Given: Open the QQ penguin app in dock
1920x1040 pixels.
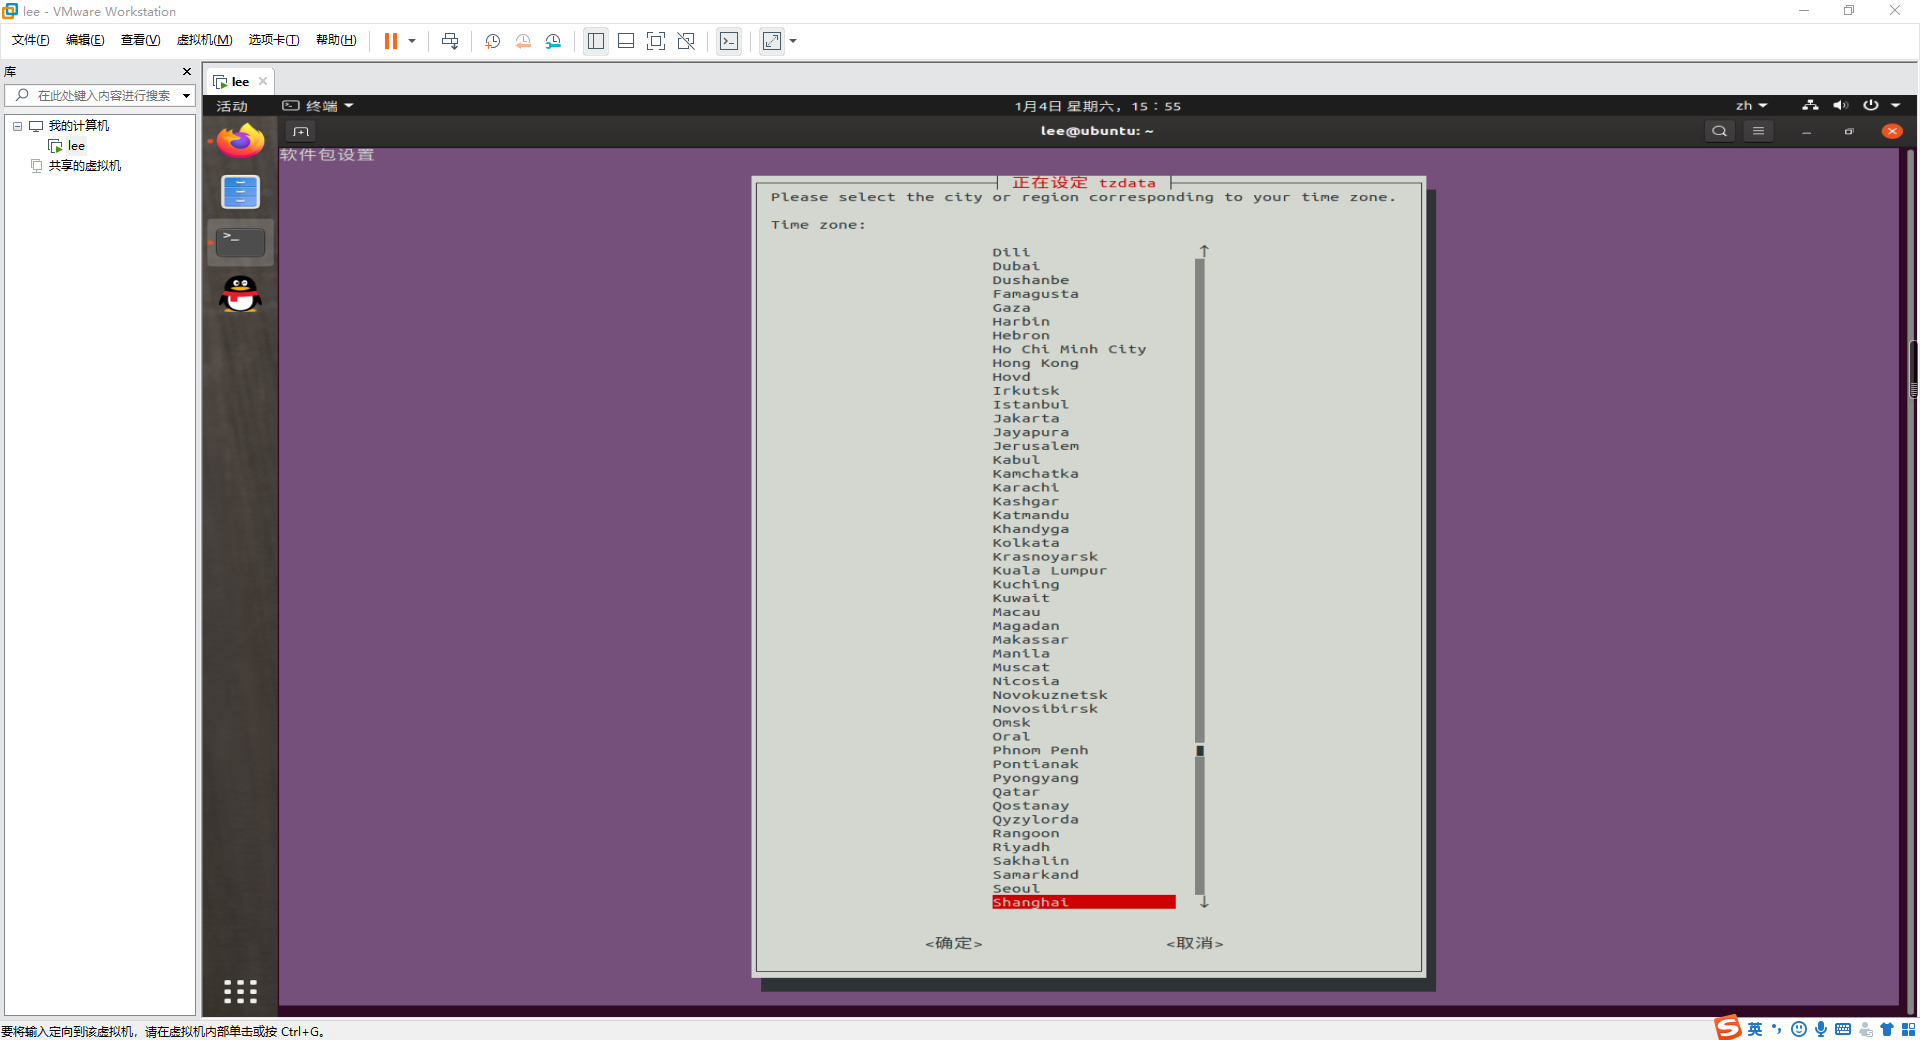Looking at the screenshot, I should (240, 294).
